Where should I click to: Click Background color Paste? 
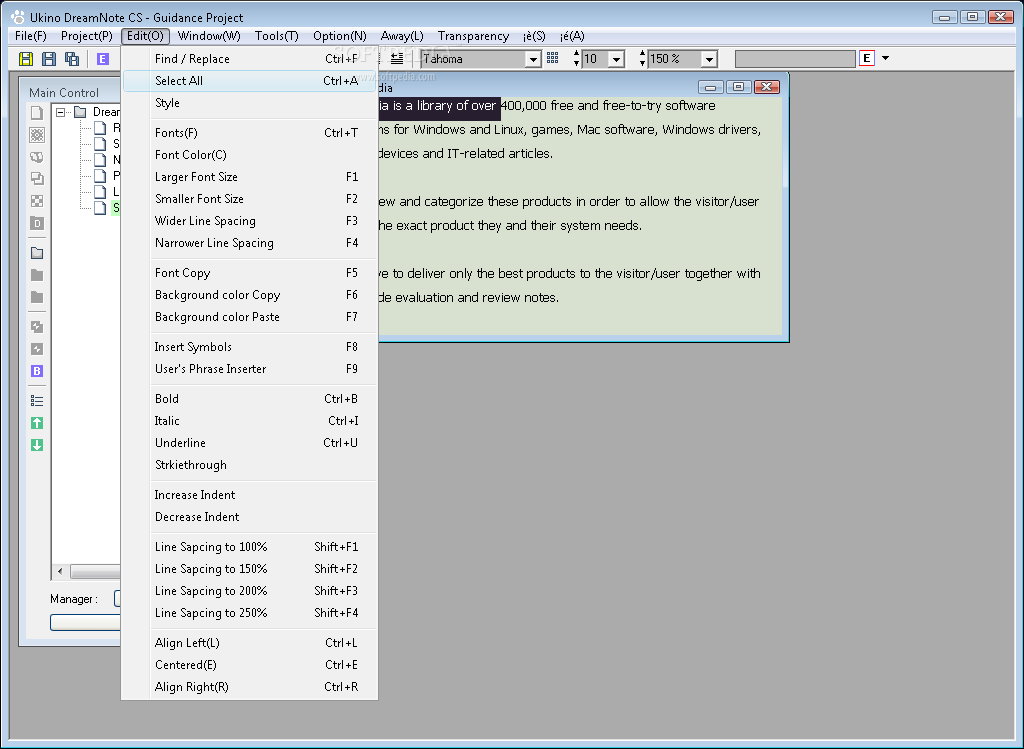tap(249, 317)
